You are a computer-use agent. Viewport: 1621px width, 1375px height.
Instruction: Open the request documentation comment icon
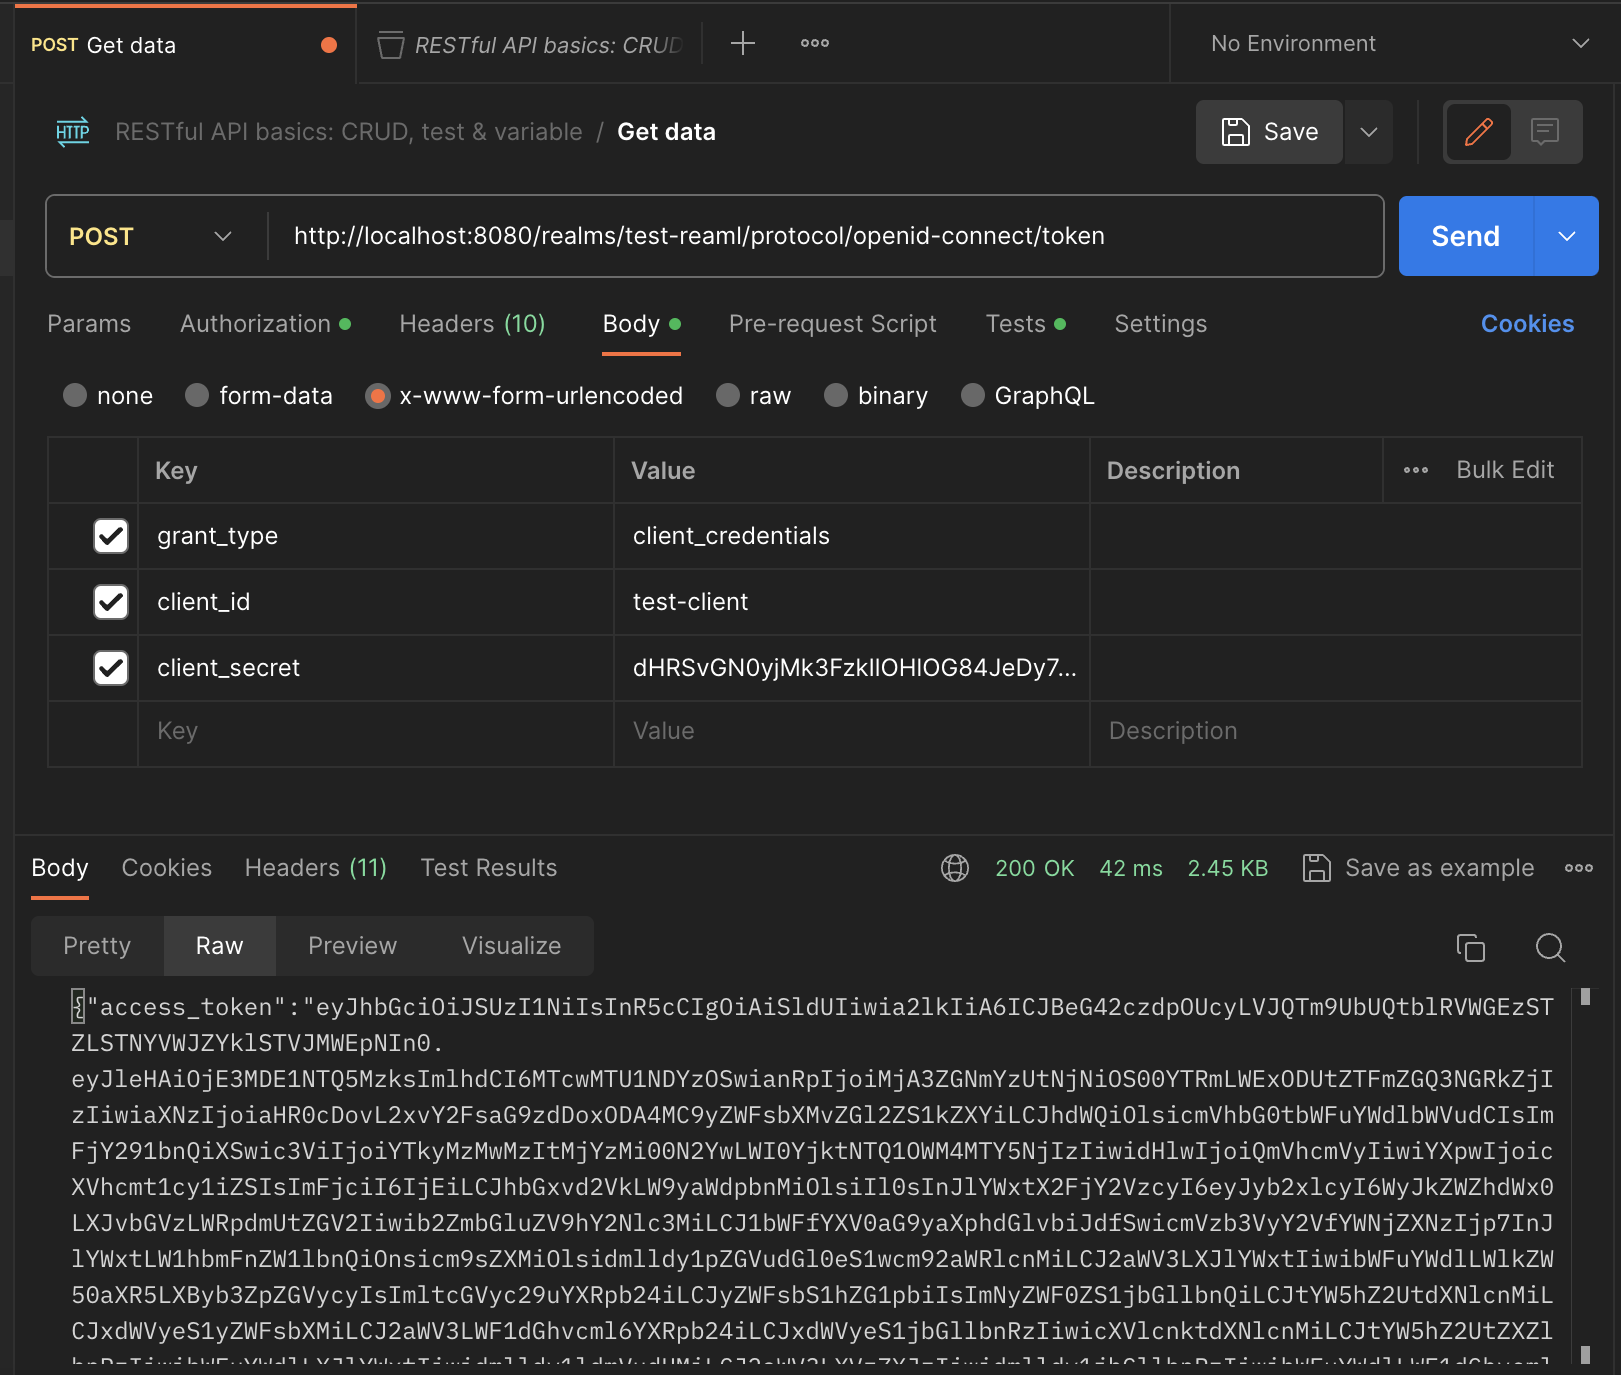point(1546,131)
